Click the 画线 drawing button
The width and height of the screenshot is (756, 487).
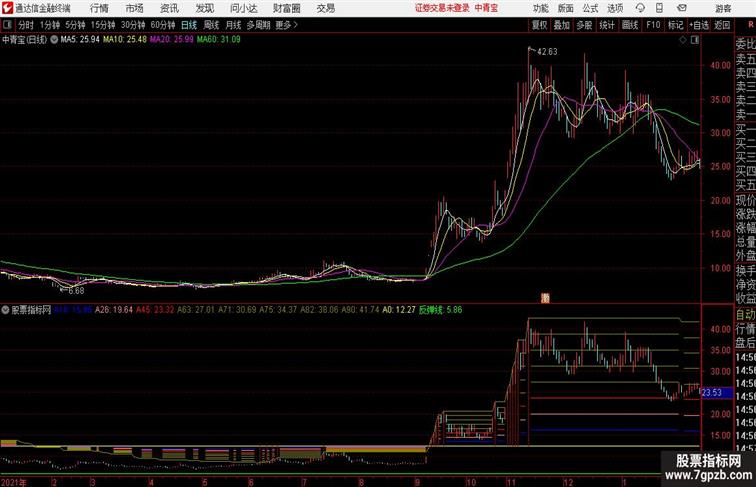pyautogui.click(x=630, y=25)
